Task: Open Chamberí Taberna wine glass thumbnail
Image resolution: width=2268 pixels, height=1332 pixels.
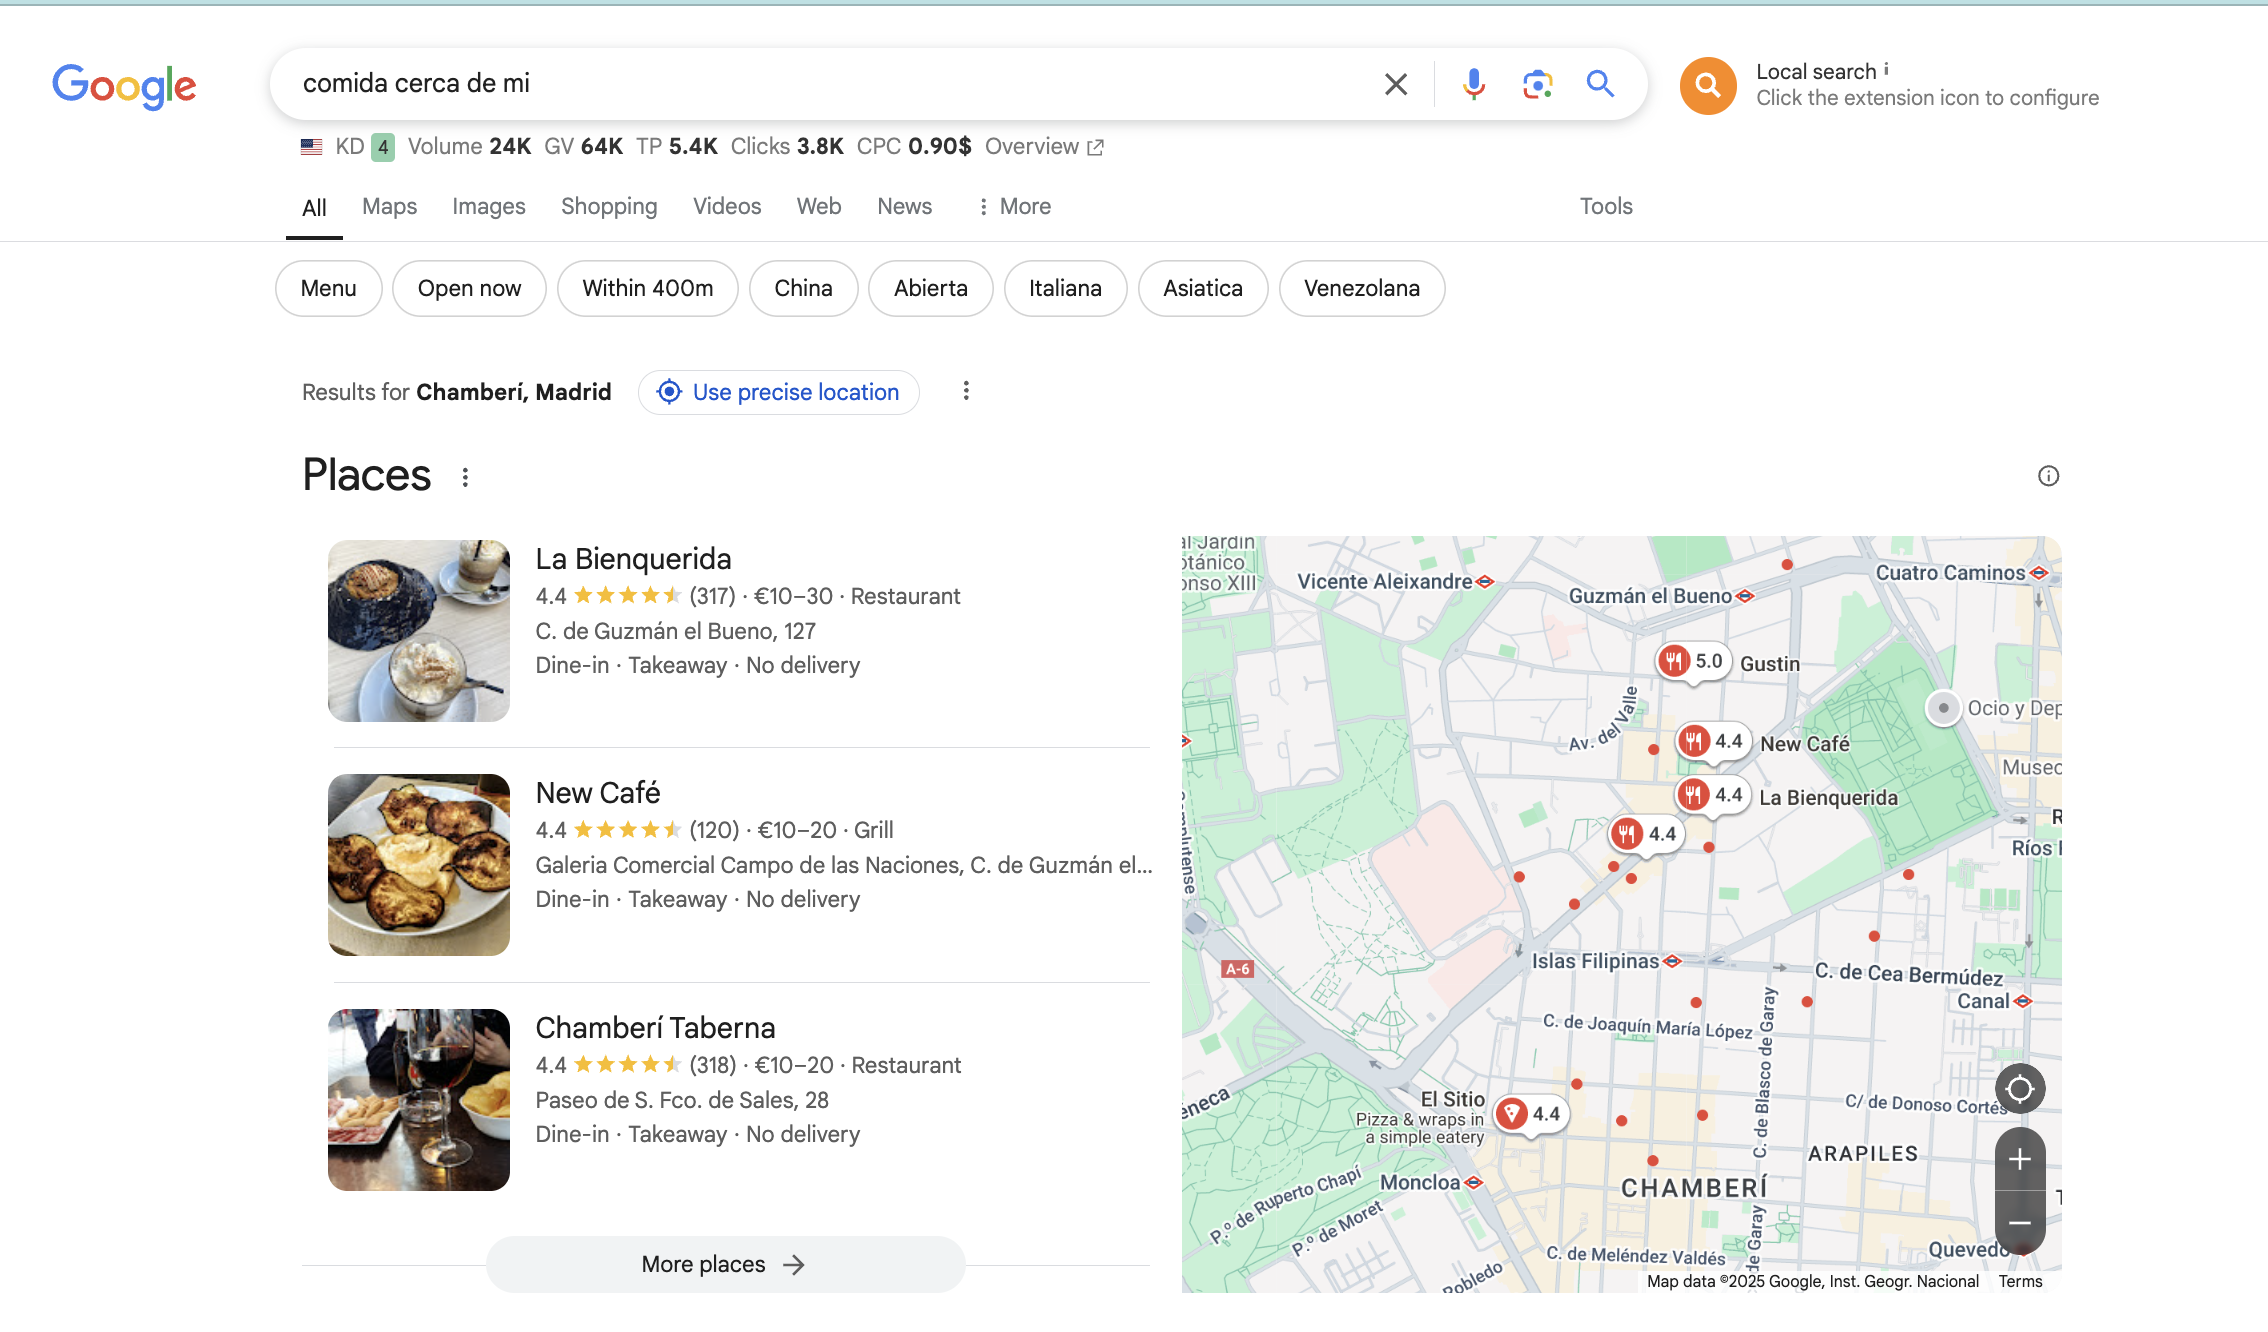Action: pyautogui.click(x=419, y=1100)
